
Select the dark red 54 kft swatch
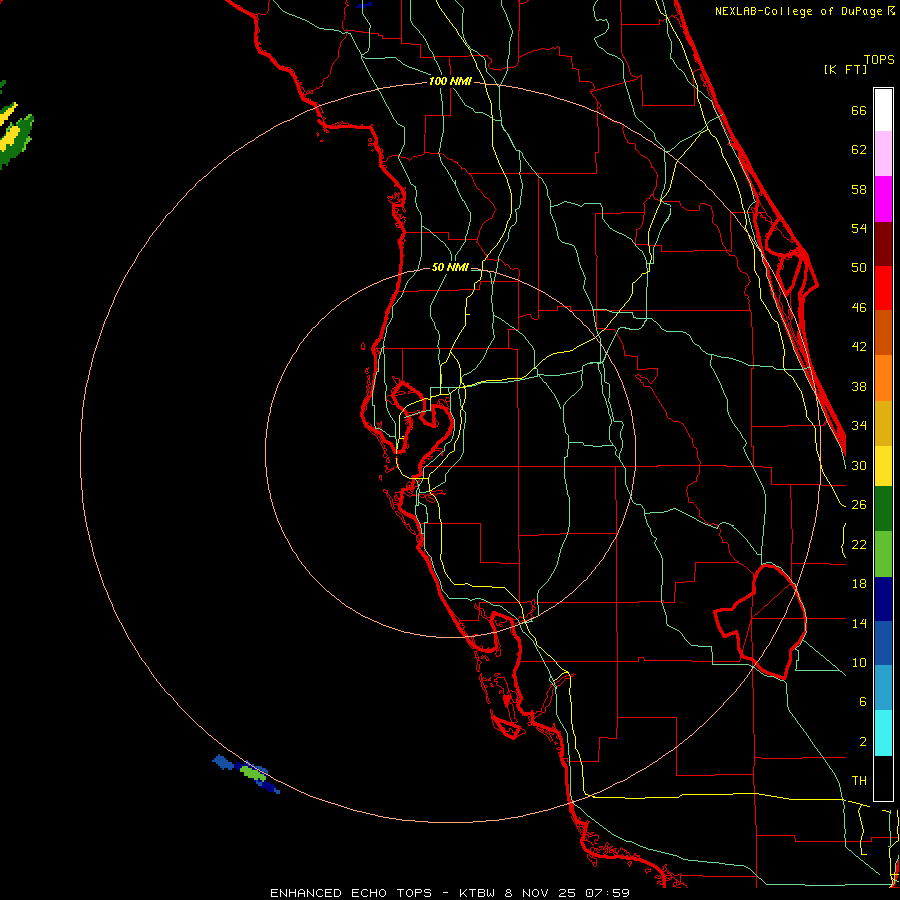point(883,244)
